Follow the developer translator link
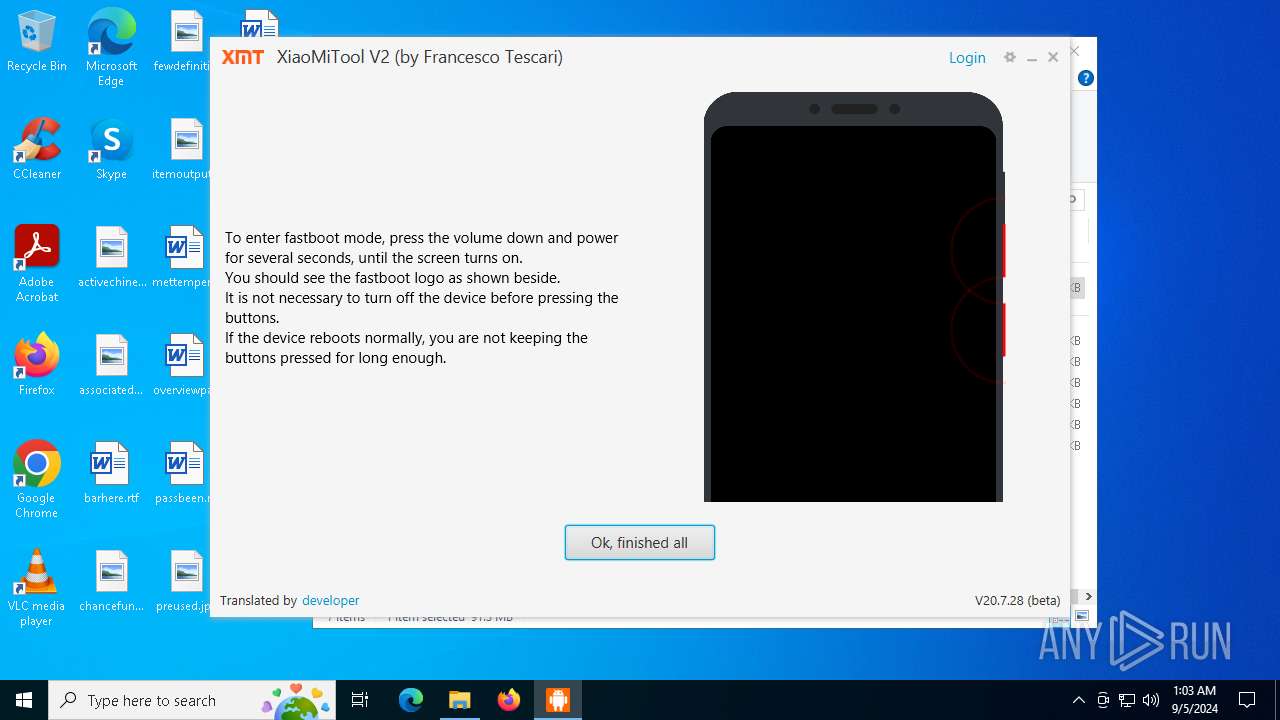 pos(330,600)
